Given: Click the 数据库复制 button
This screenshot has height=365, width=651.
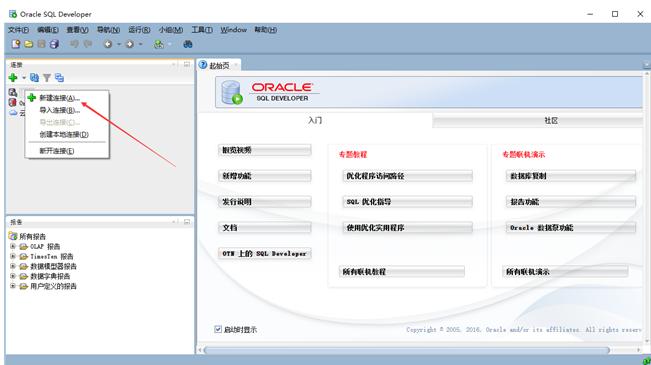Looking at the screenshot, I should coord(570,176).
